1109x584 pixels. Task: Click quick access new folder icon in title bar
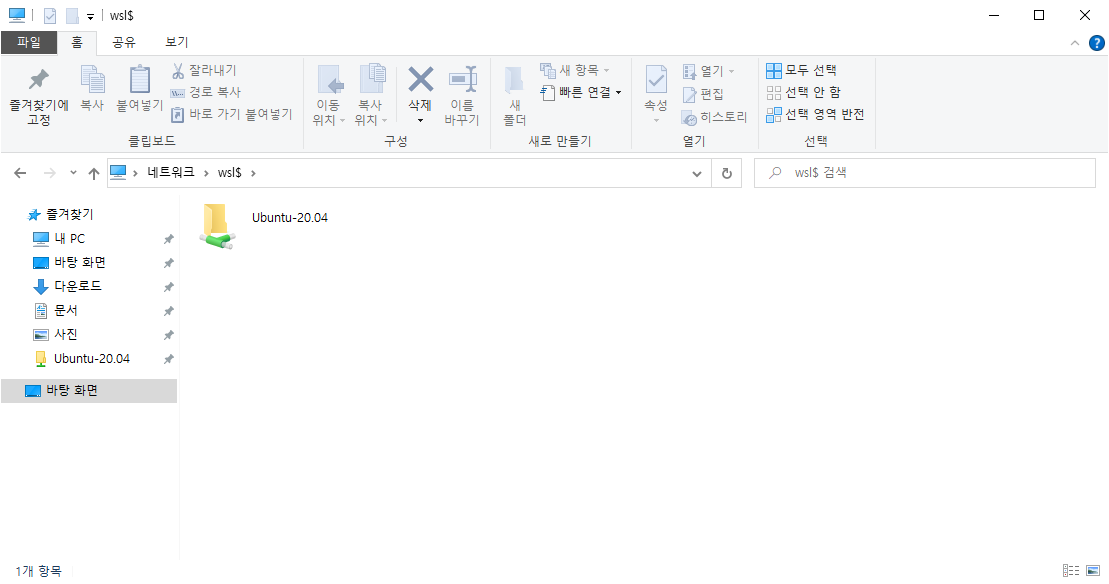coord(71,16)
